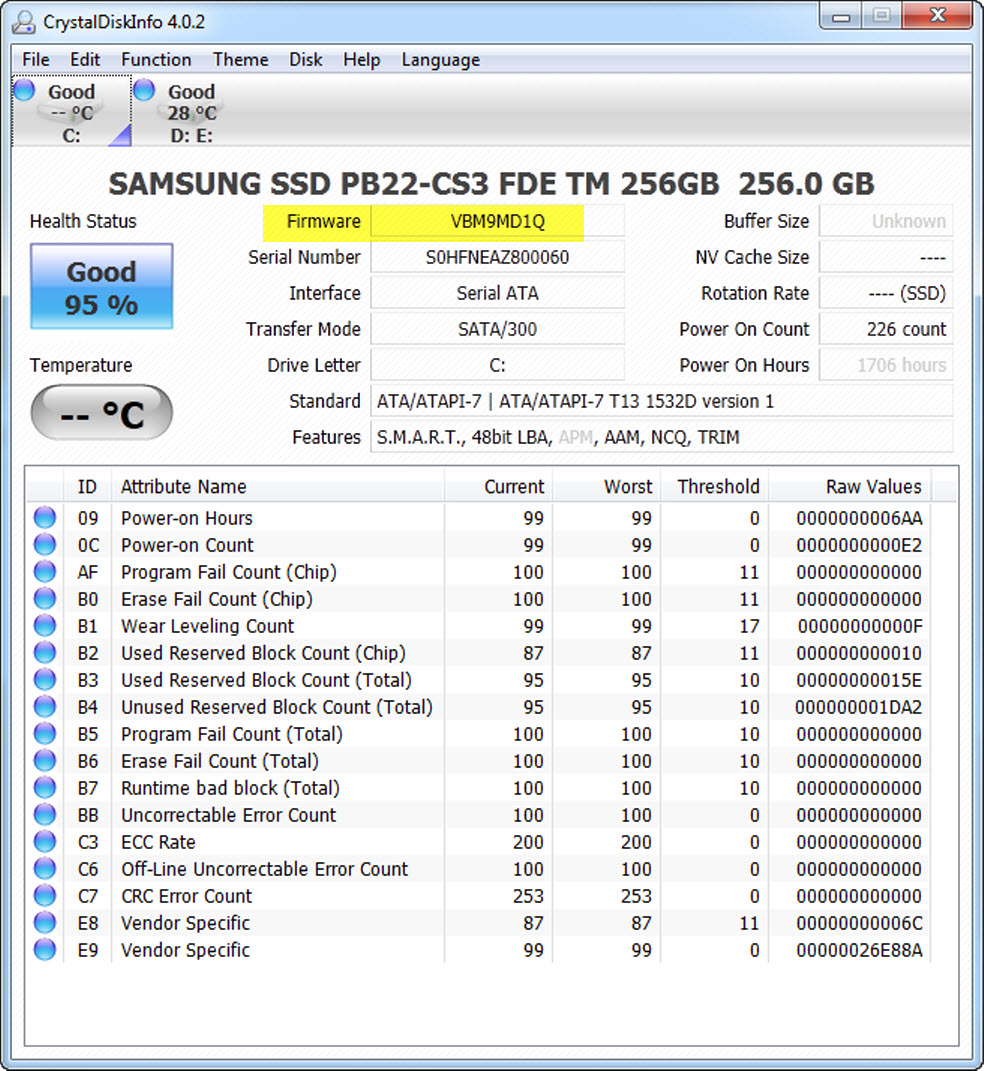This screenshot has width=984, height=1071.
Task: Click the Interface field Serial ATA
Action: [x=497, y=294]
